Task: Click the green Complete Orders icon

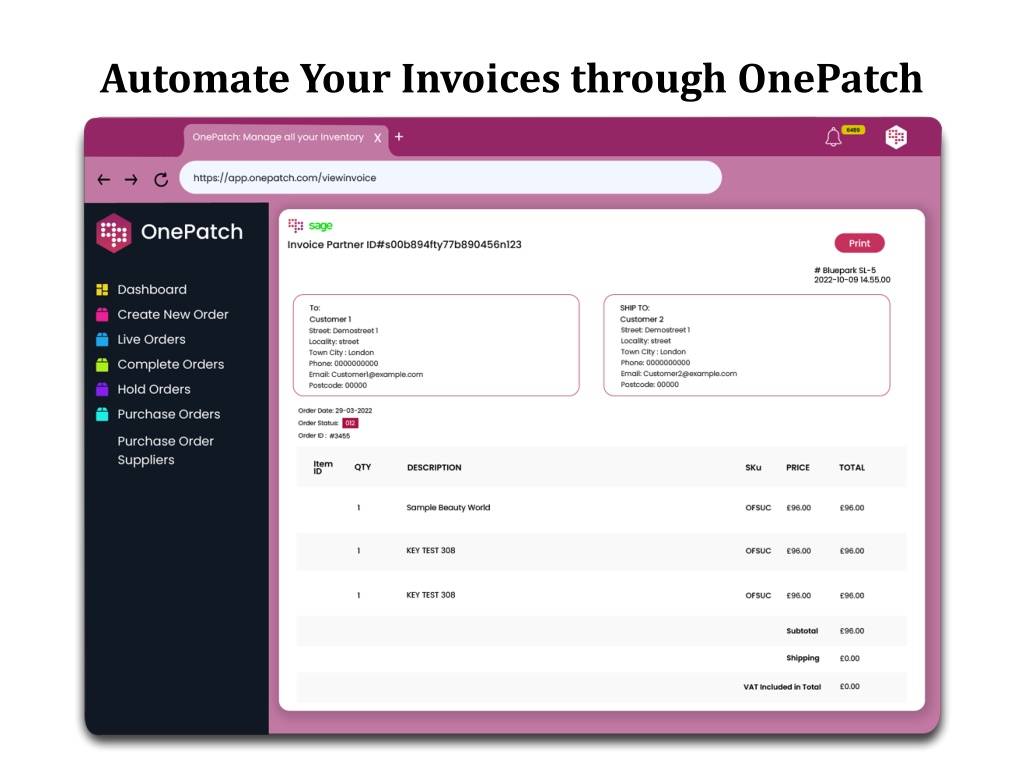Action: pyautogui.click(x=102, y=364)
